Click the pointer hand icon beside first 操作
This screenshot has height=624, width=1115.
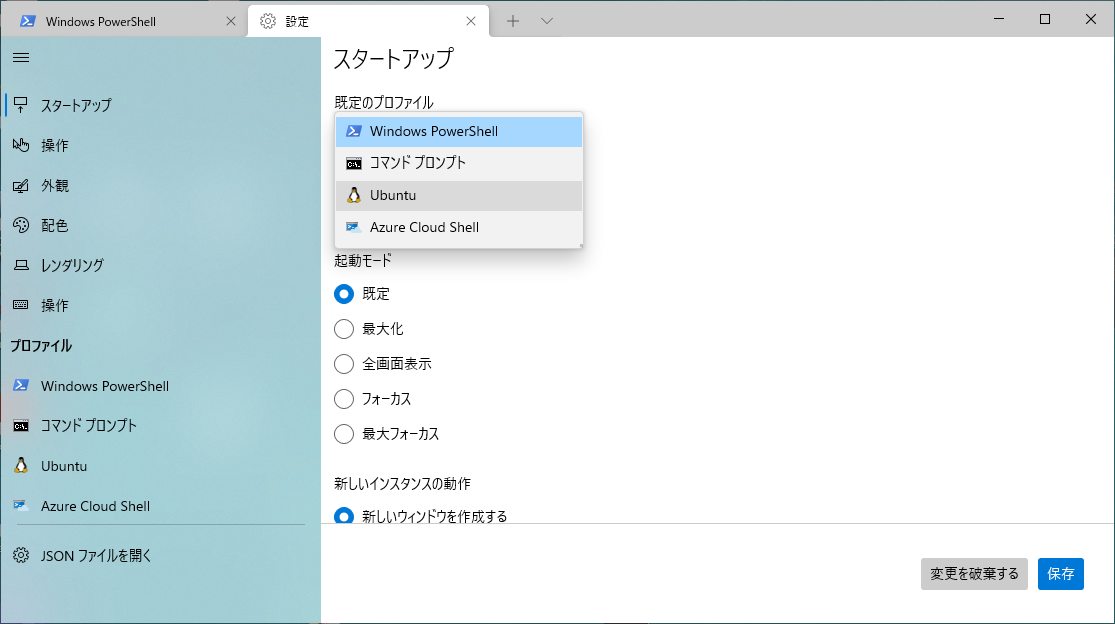tap(21, 145)
